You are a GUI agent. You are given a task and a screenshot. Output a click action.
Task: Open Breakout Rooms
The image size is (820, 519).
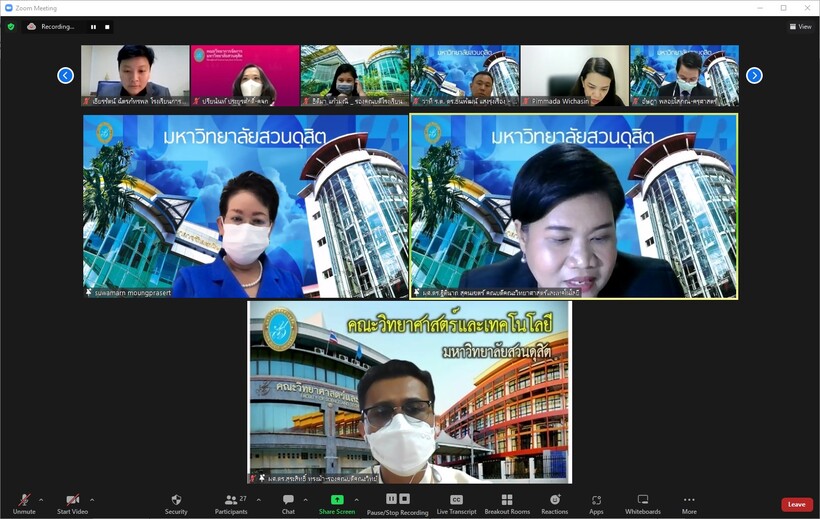507,504
